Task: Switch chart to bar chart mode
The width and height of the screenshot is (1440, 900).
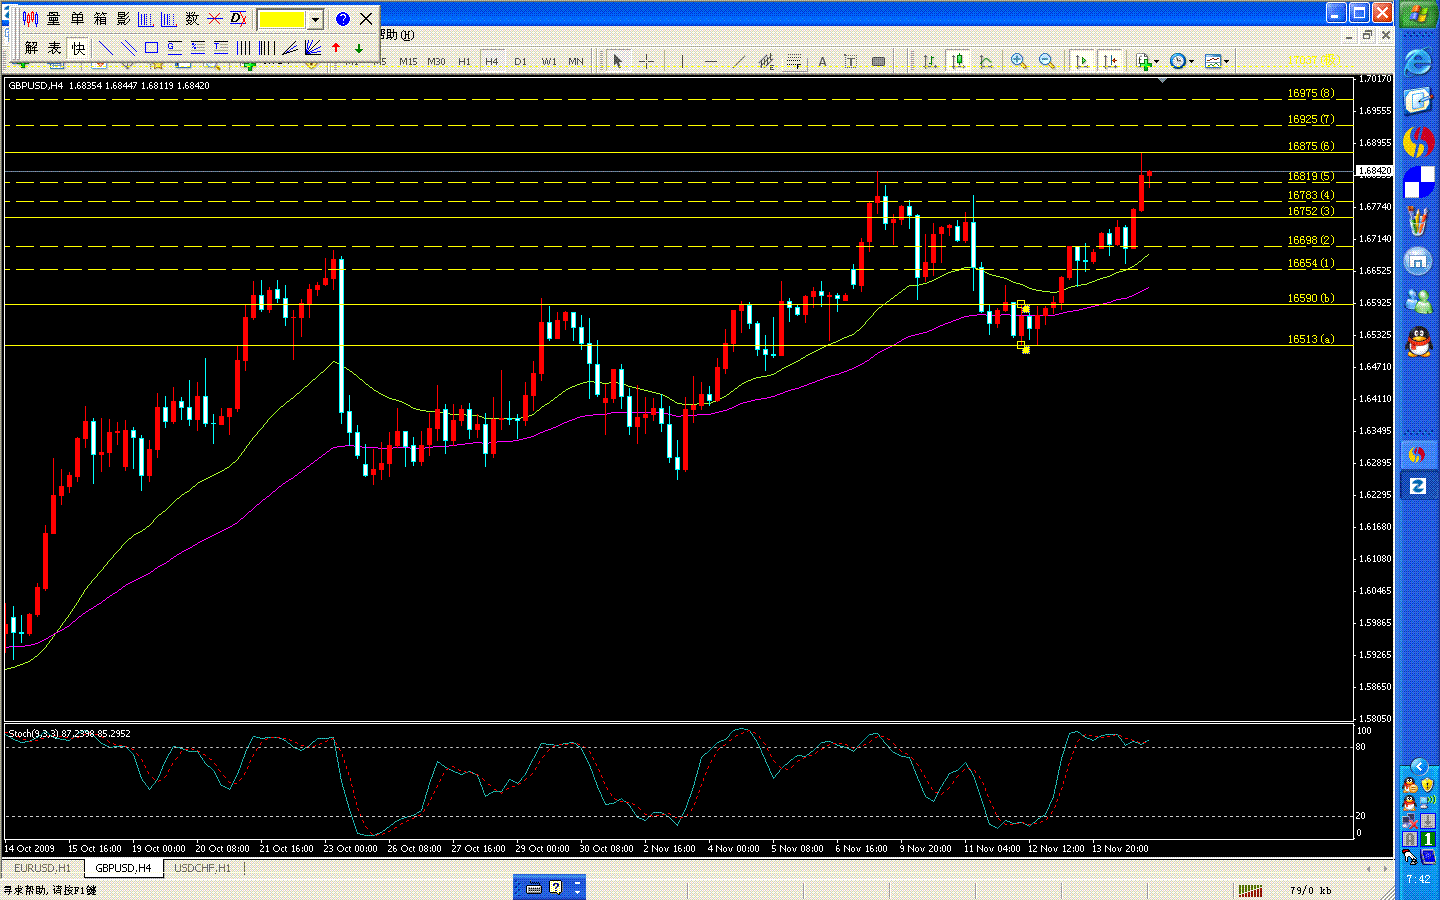Action: [x=930, y=61]
